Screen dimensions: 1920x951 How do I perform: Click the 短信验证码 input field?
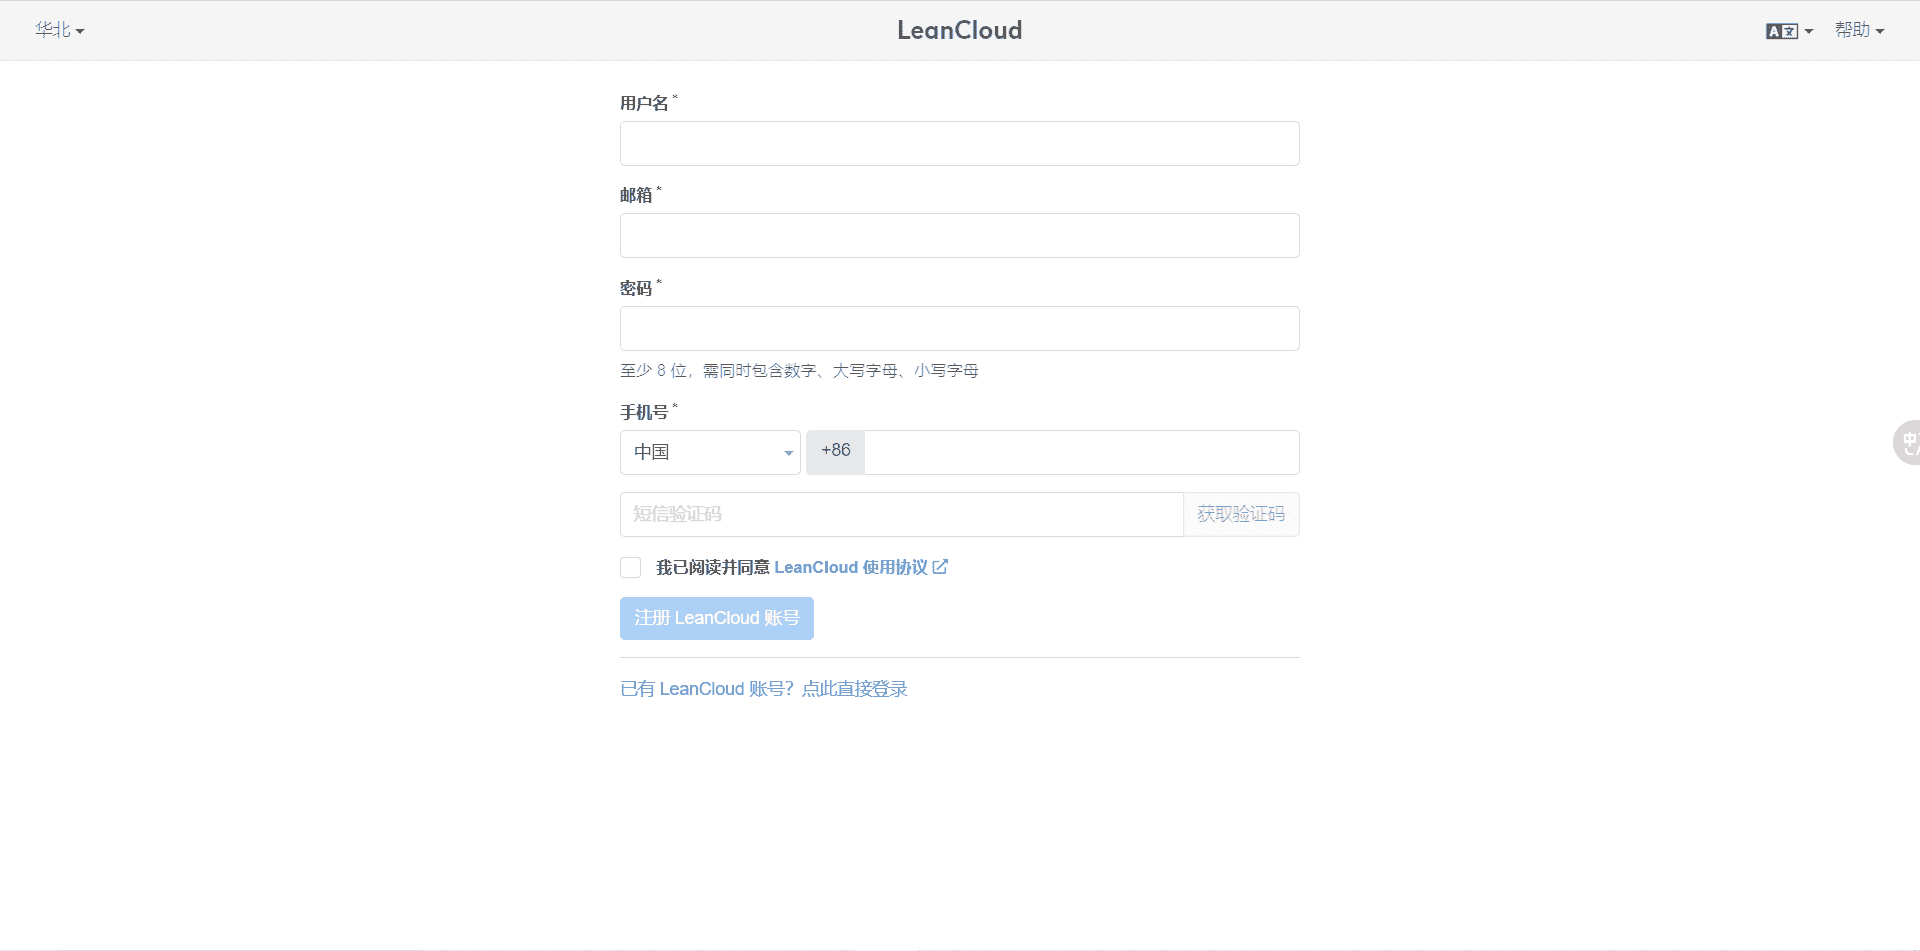(x=901, y=514)
